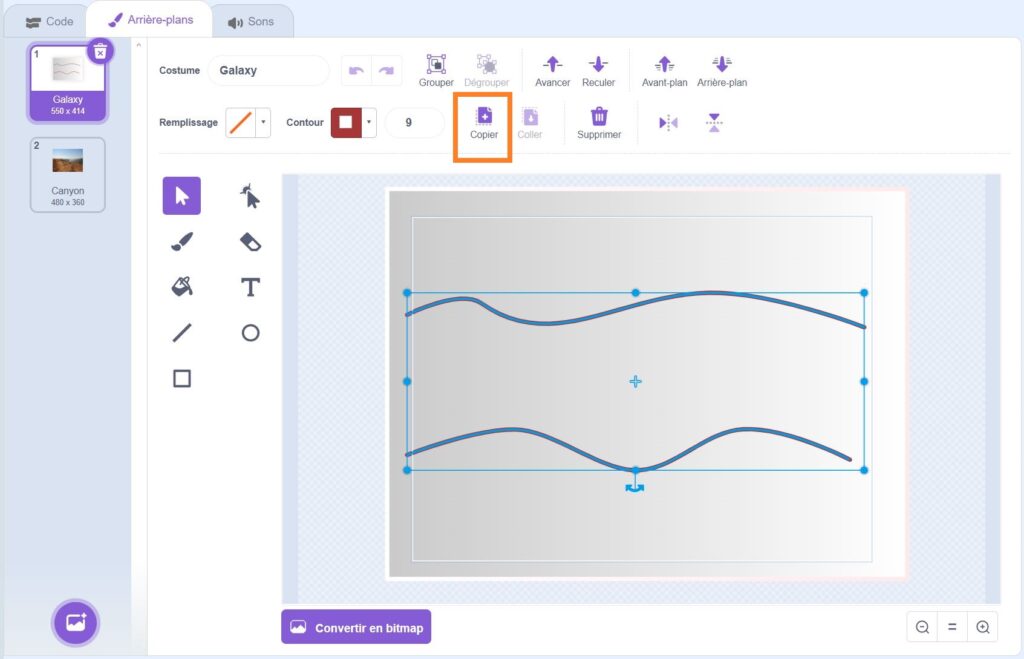Select the Eraser tool
1024x659 pixels.
click(x=250, y=241)
